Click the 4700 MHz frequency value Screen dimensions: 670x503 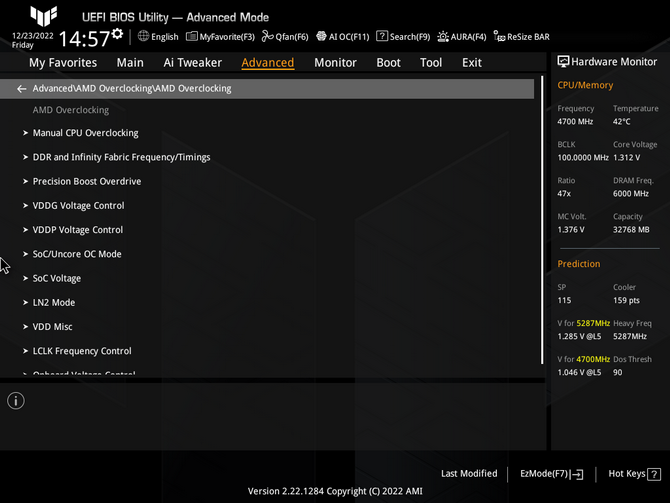[575, 122]
